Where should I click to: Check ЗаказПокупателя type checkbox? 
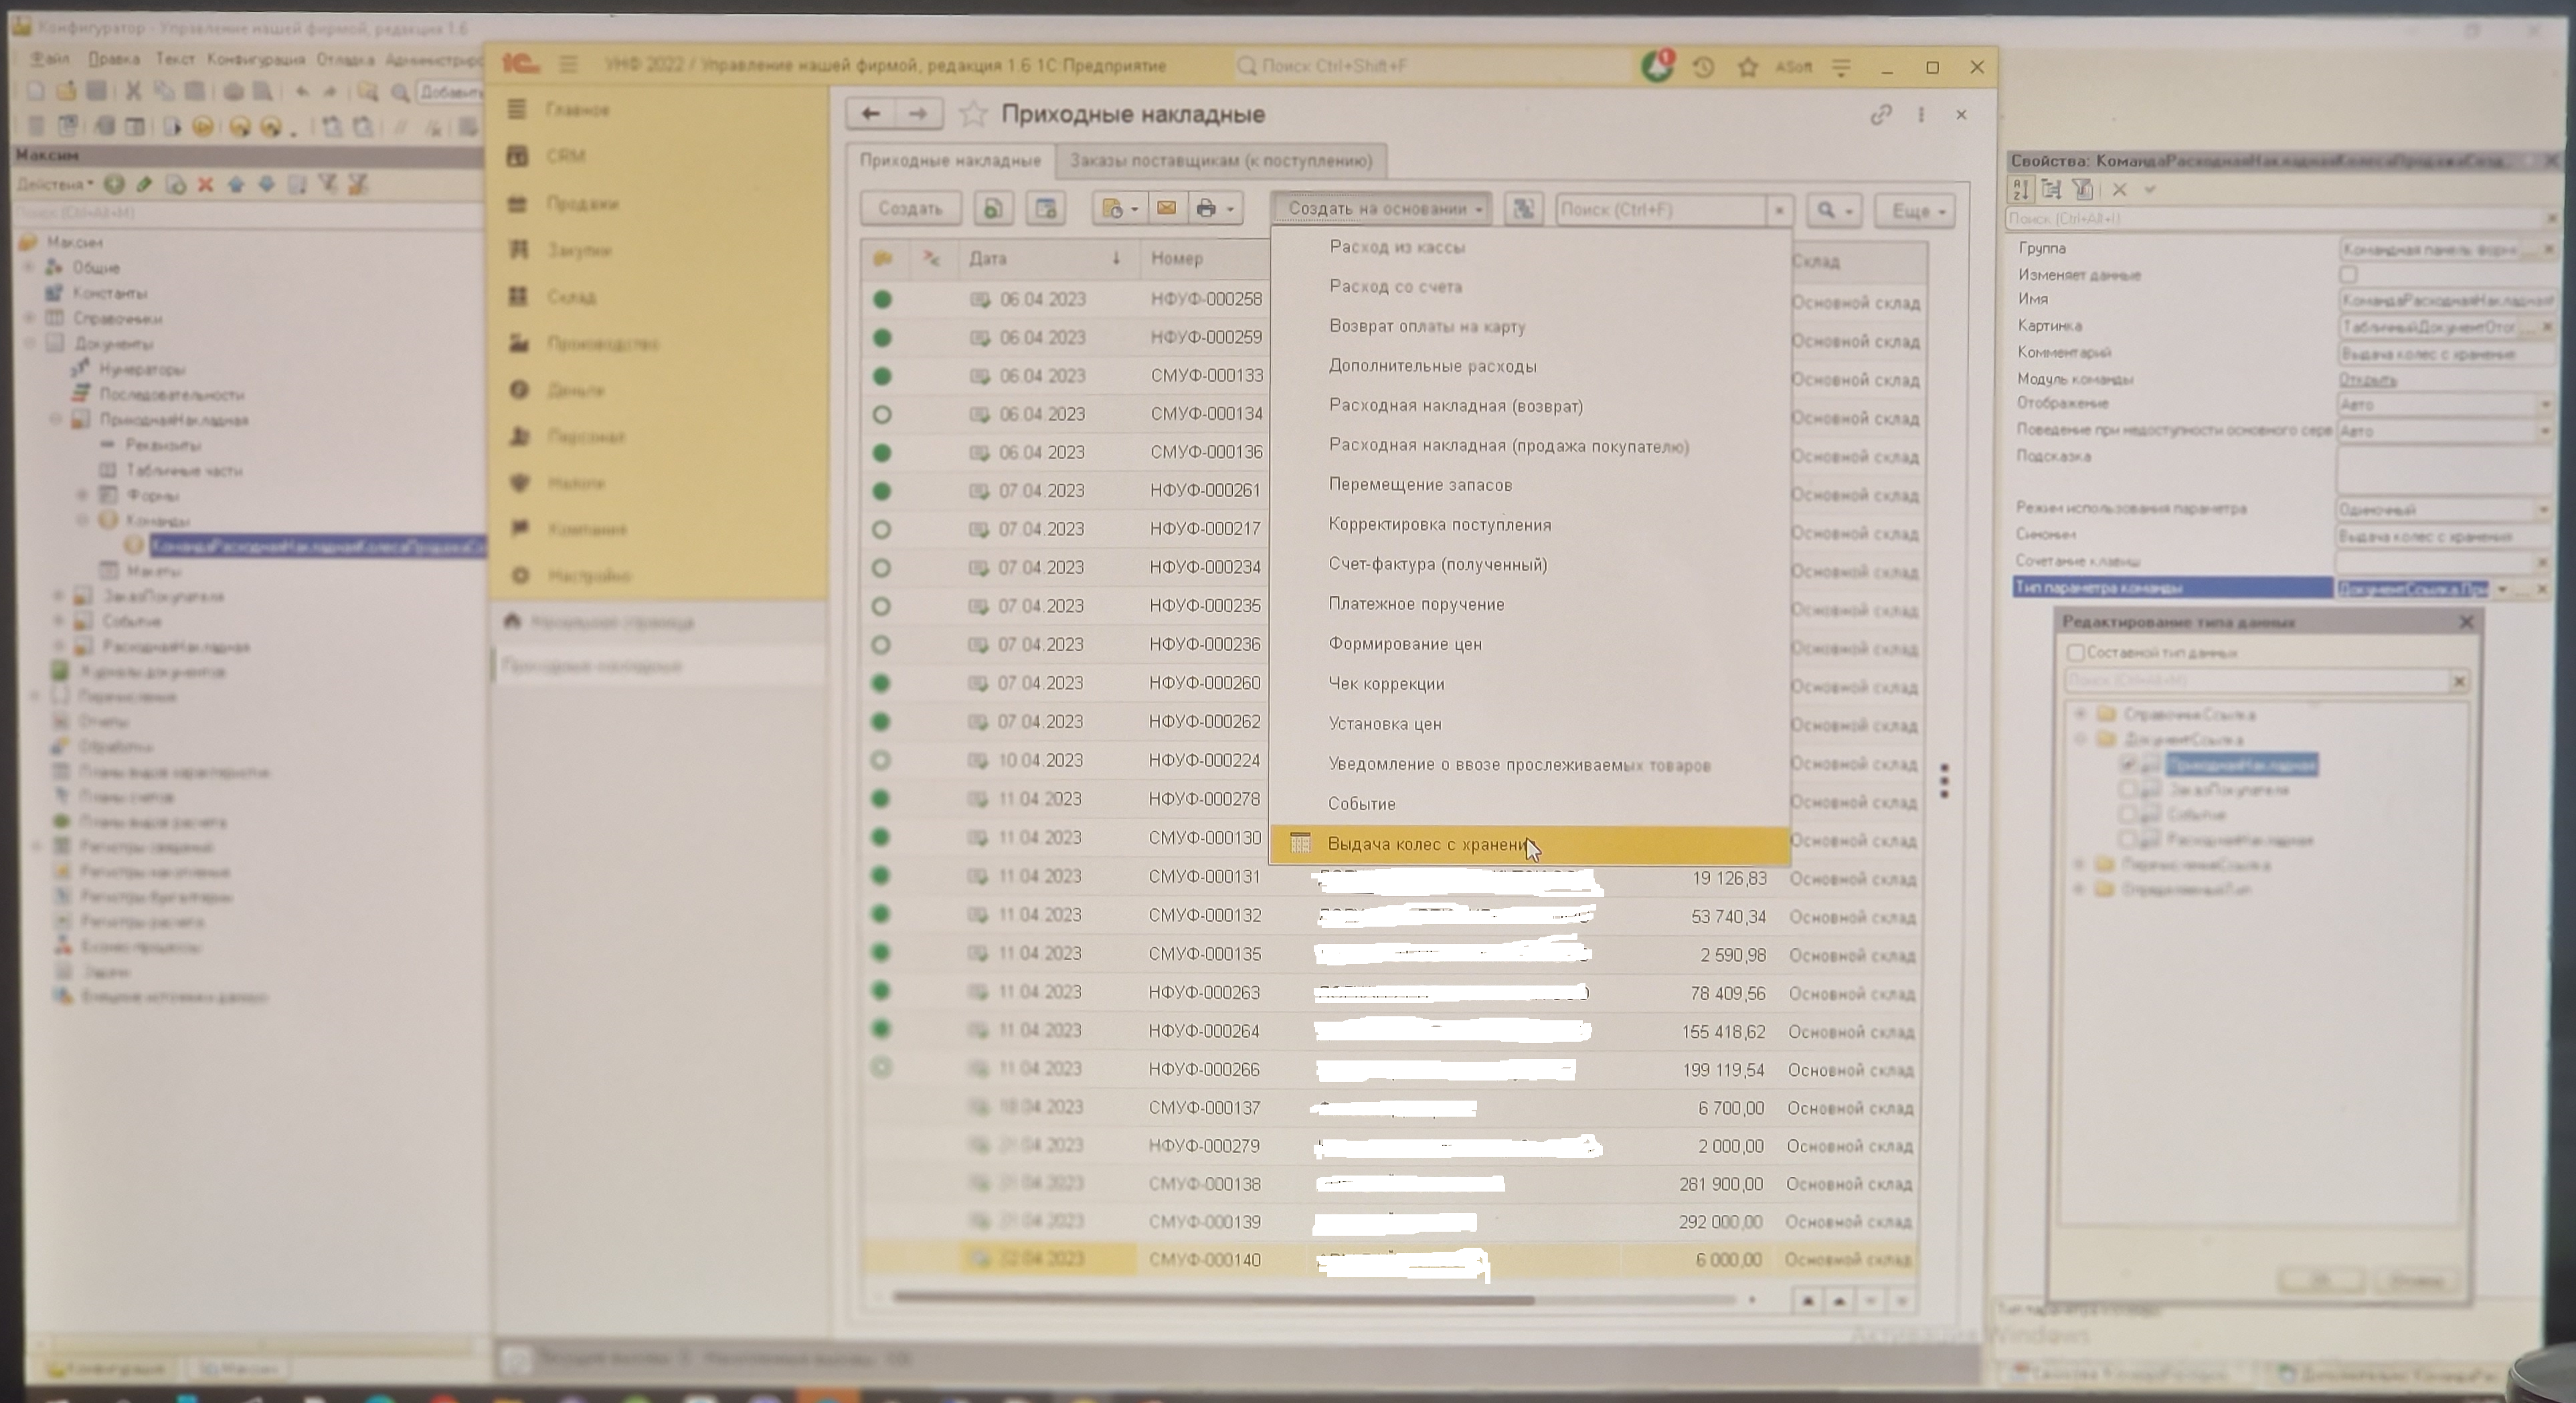coord(2127,790)
